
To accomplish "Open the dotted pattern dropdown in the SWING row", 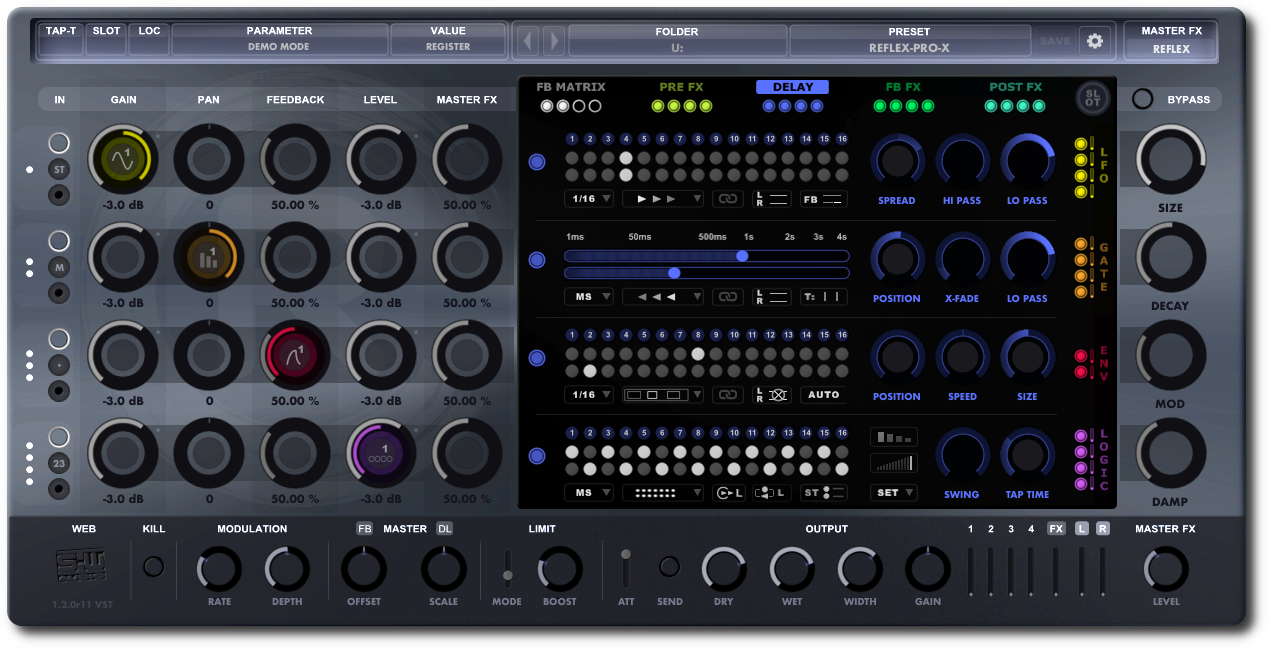I will (x=663, y=493).
